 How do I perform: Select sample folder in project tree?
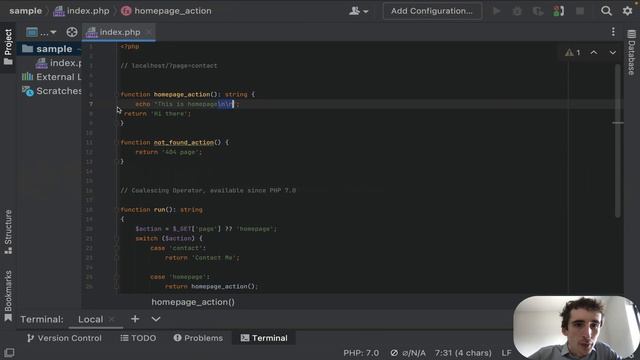pos(49,49)
